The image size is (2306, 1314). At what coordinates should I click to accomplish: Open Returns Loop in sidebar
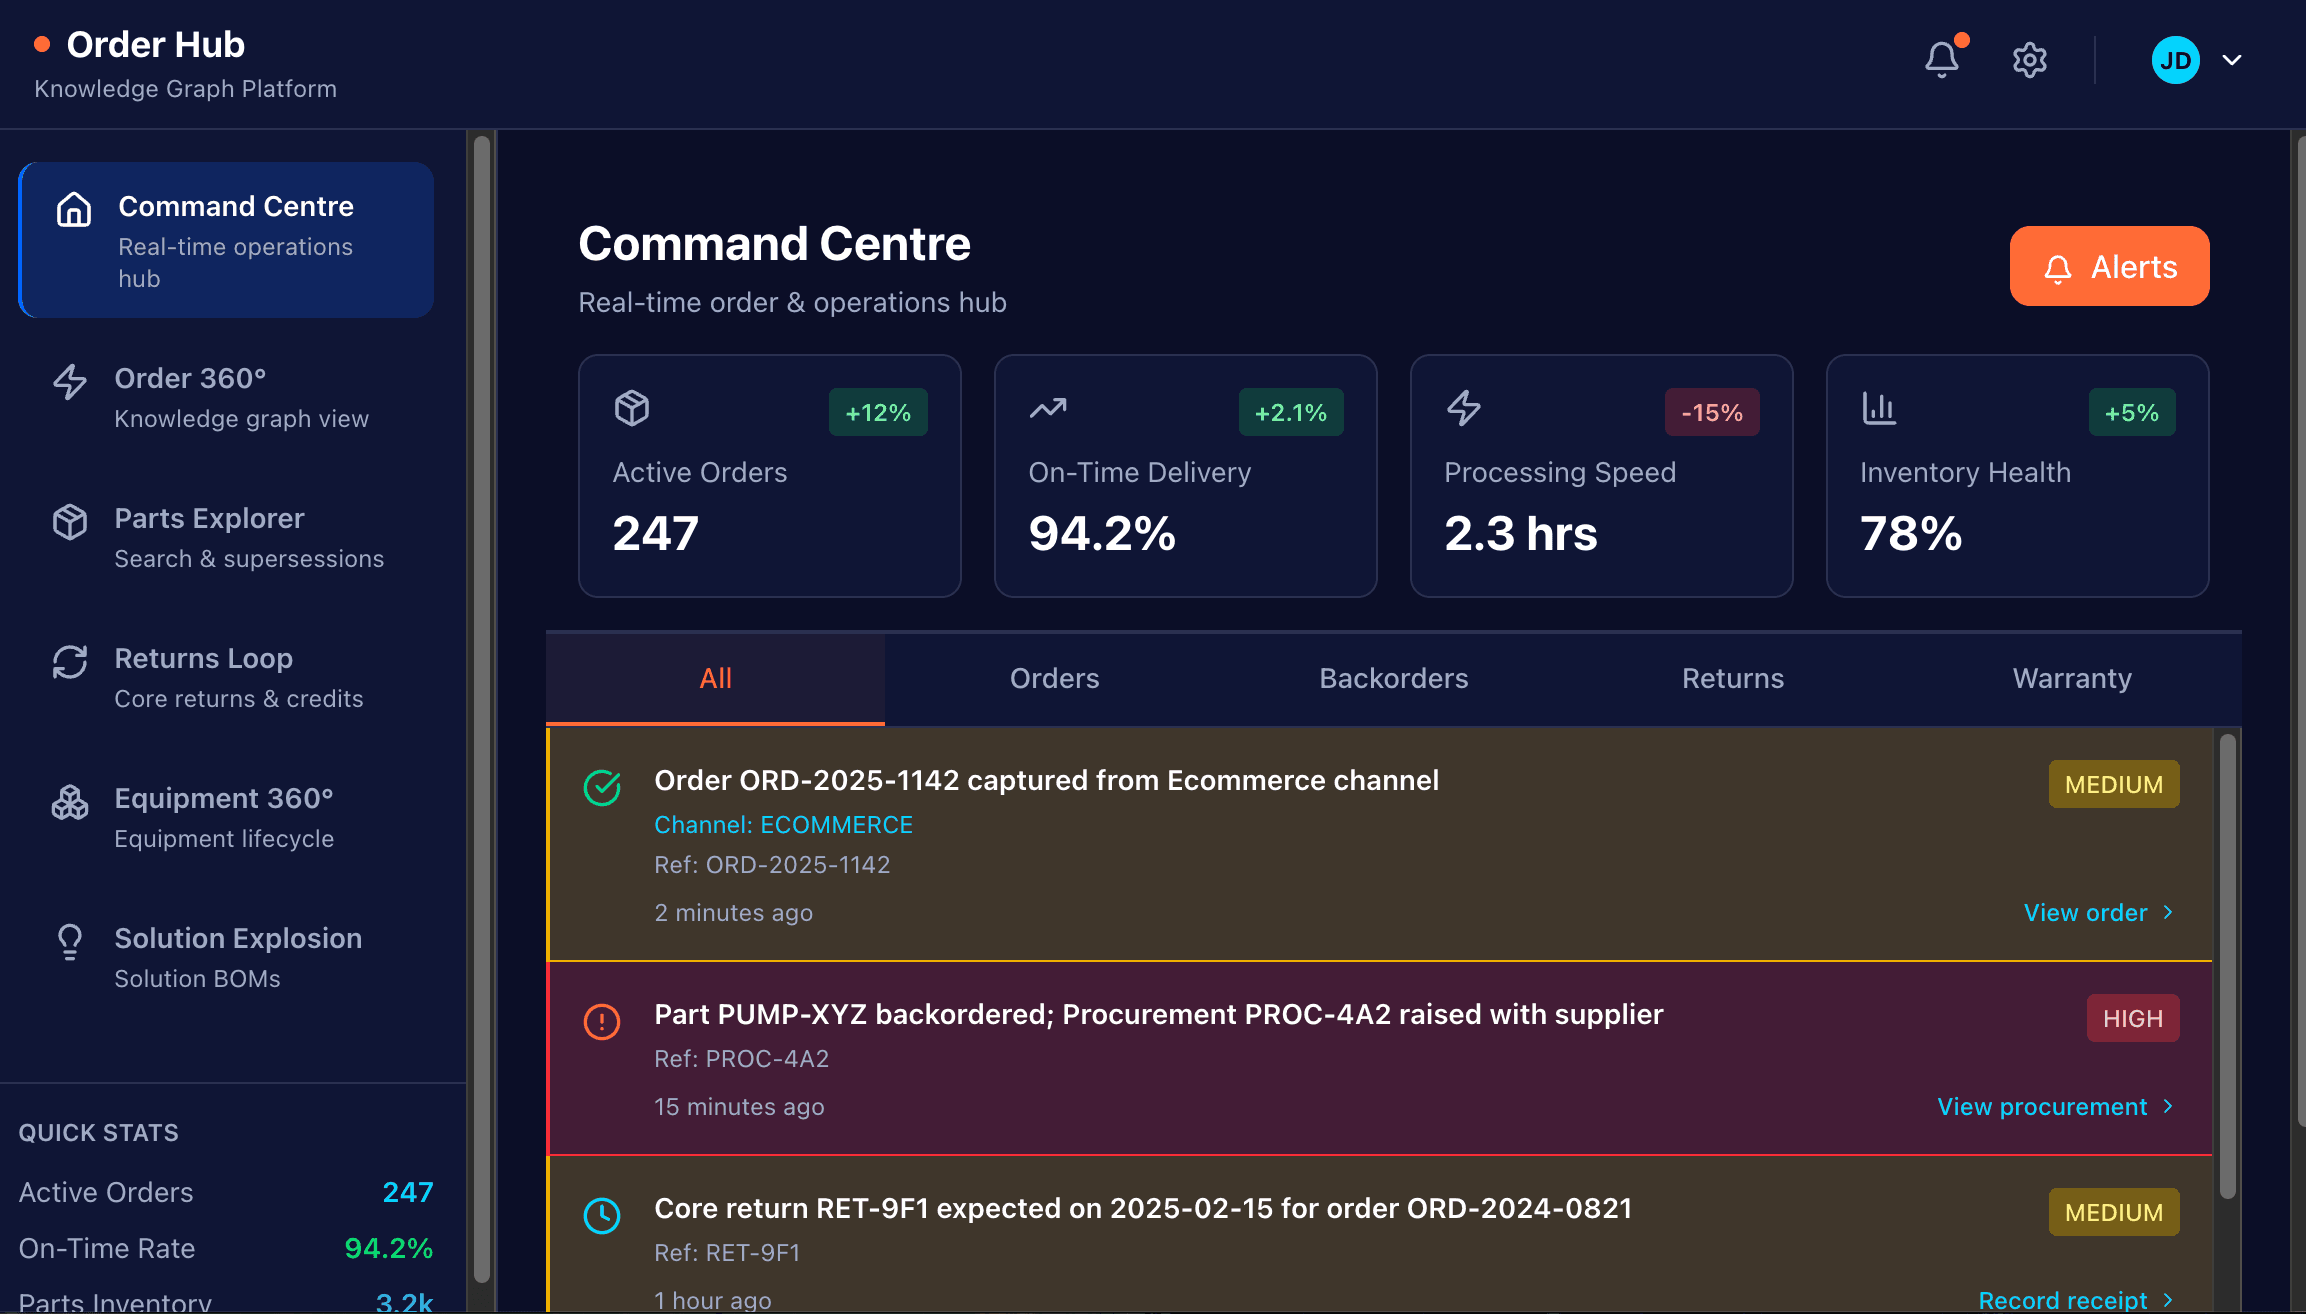(x=226, y=677)
